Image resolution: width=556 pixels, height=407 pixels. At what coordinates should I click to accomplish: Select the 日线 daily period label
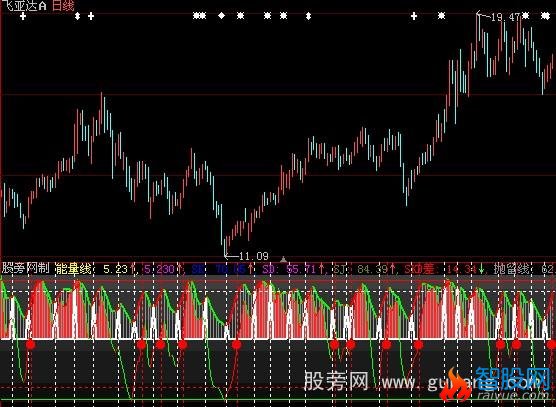point(63,5)
